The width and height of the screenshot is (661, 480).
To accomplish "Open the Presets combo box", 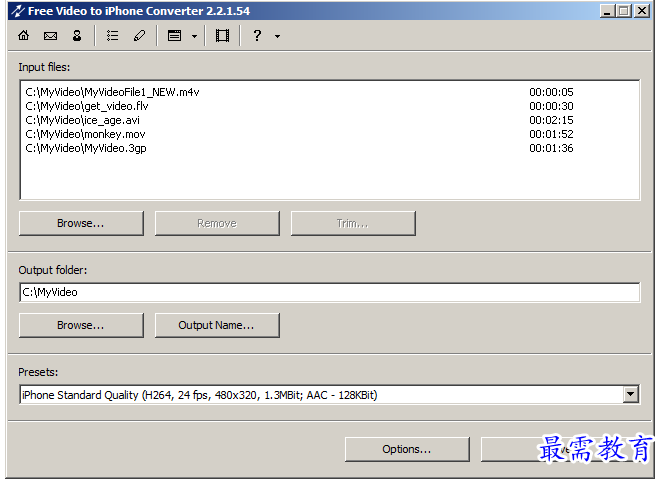I will tap(330, 394).
